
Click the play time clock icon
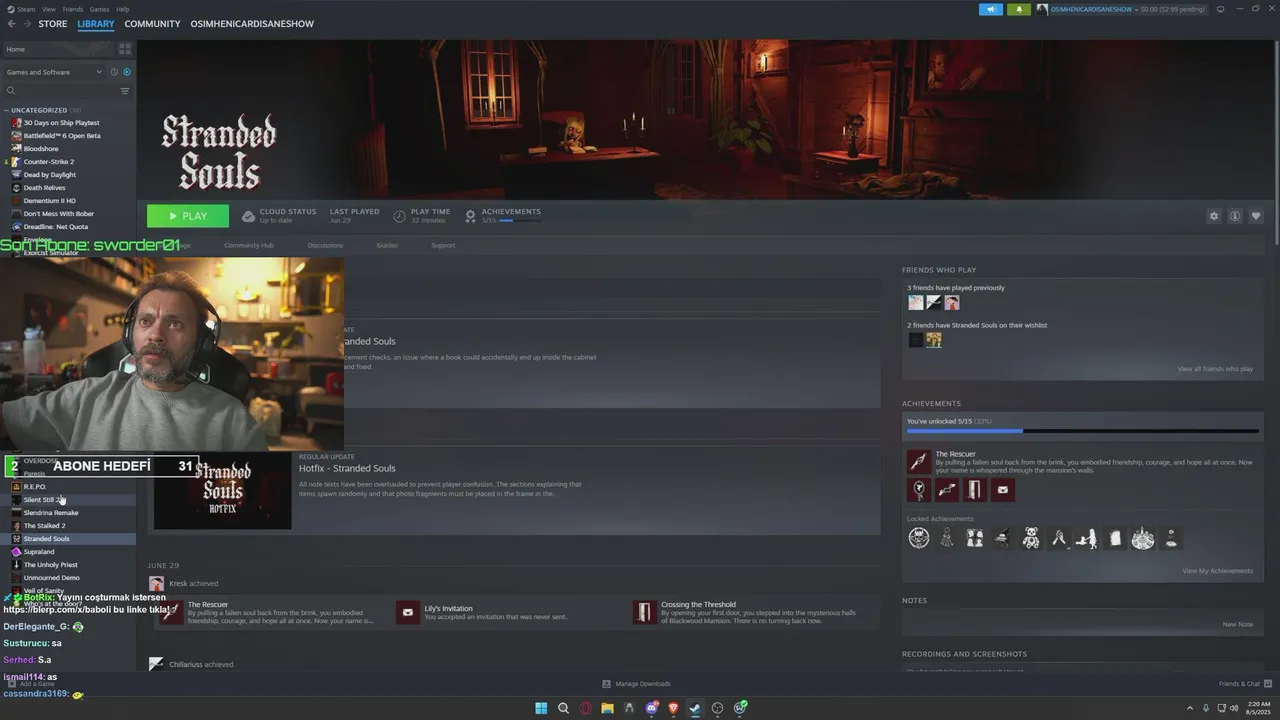pos(400,216)
